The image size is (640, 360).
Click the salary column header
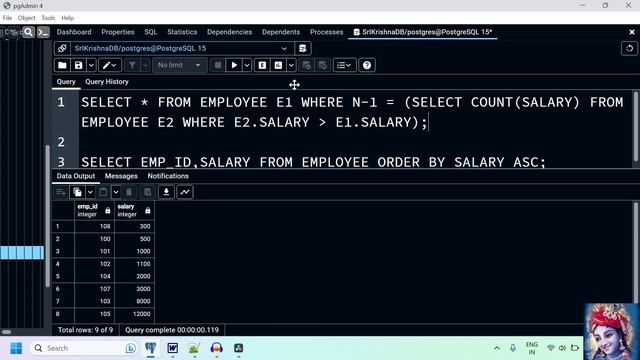(134, 210)
